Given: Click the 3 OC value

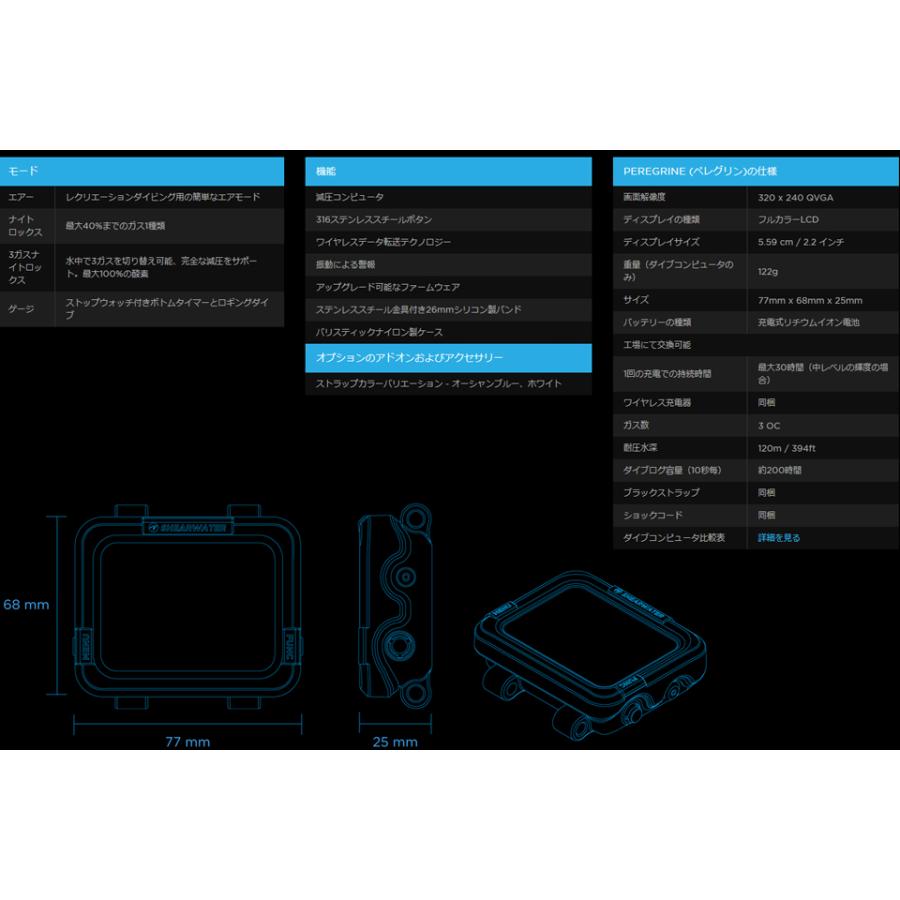Looking at the screenshot, I should click(769, 425).
